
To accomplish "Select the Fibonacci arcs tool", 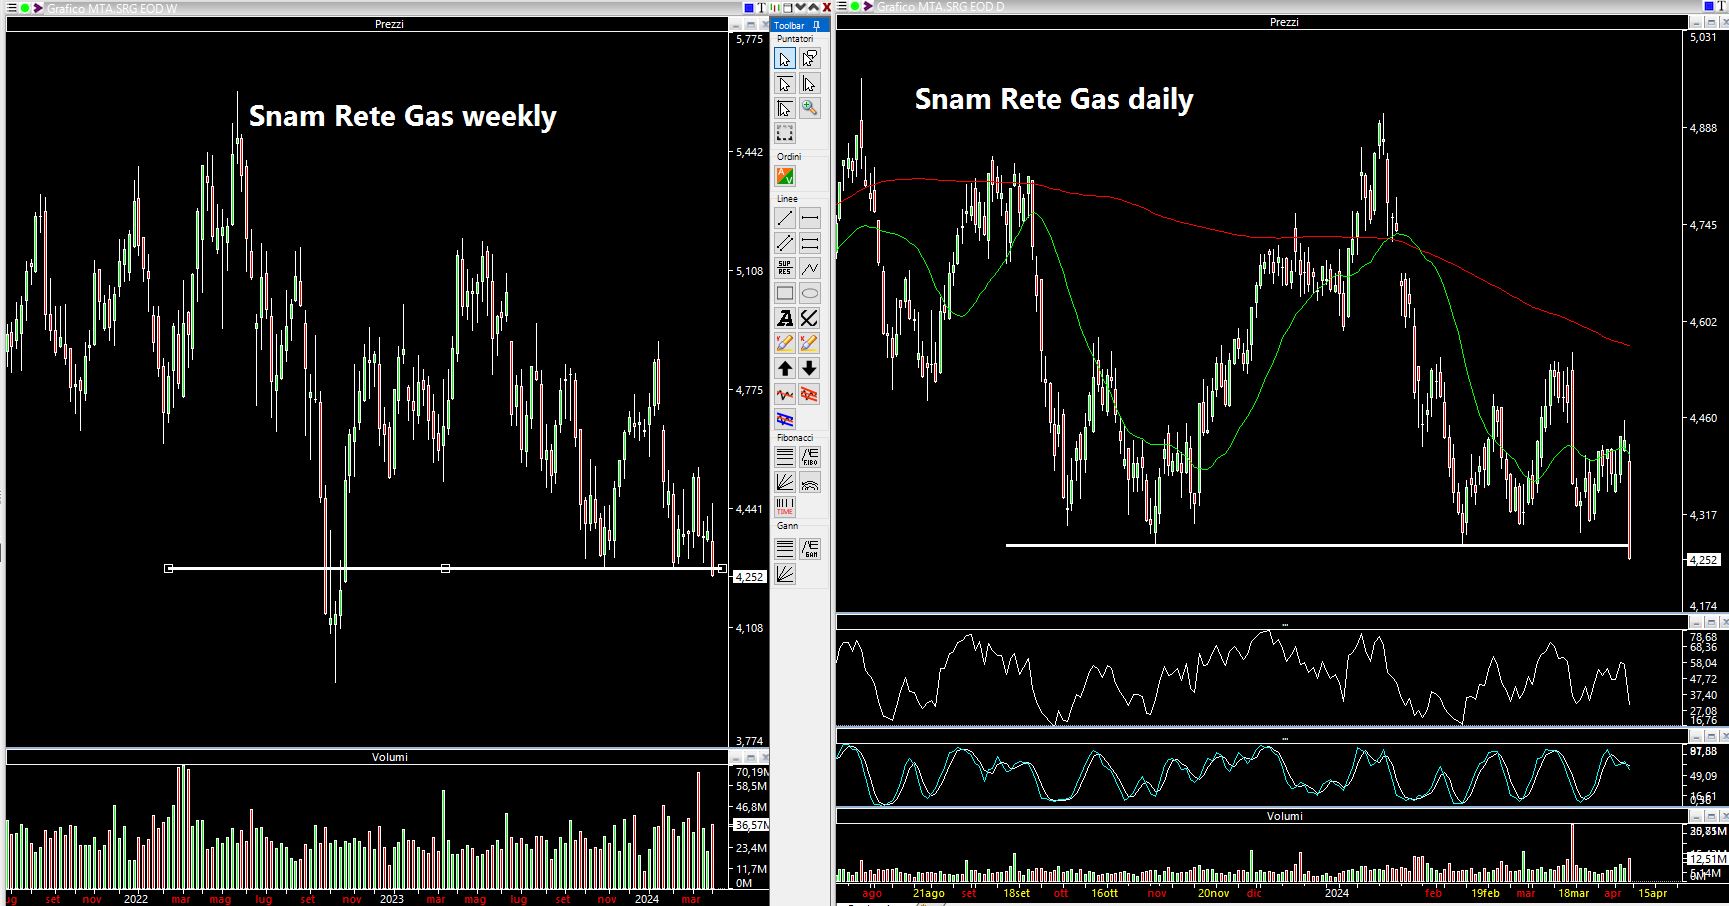I will point(810,483).
